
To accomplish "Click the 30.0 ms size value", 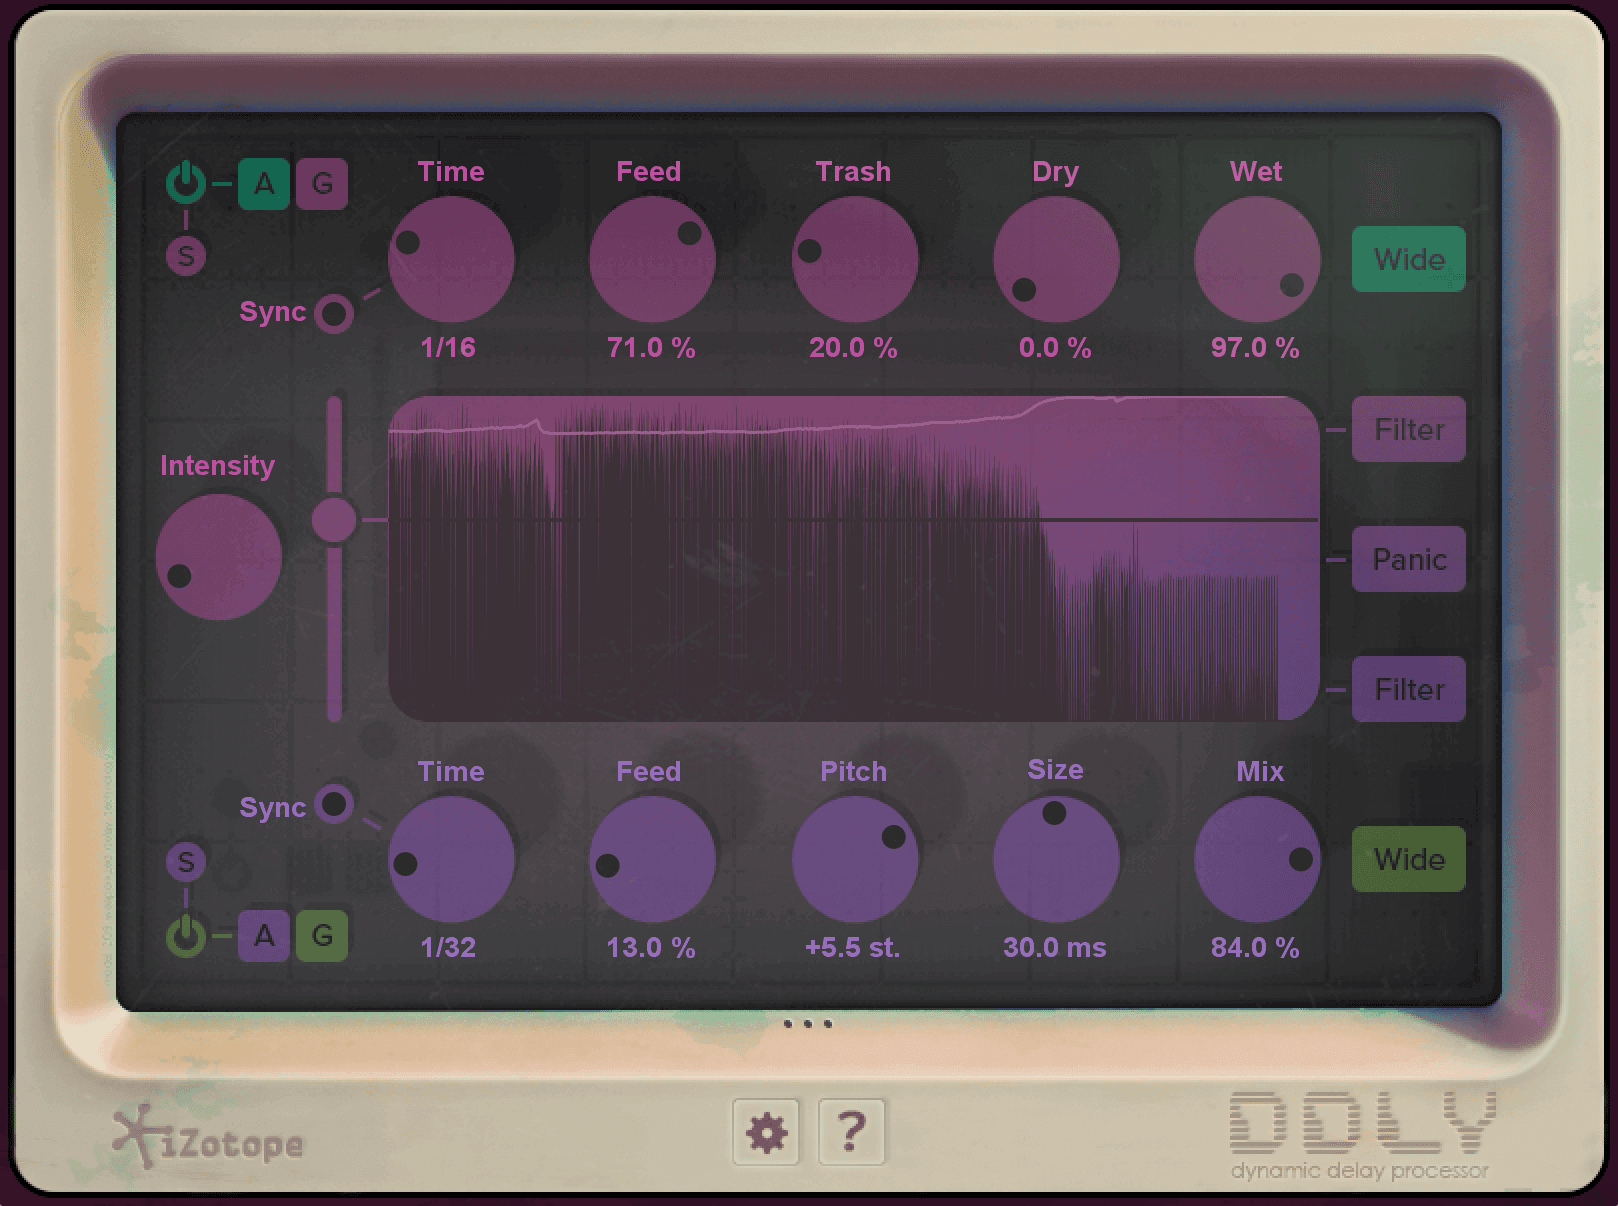I will [x=1055, y=948].
